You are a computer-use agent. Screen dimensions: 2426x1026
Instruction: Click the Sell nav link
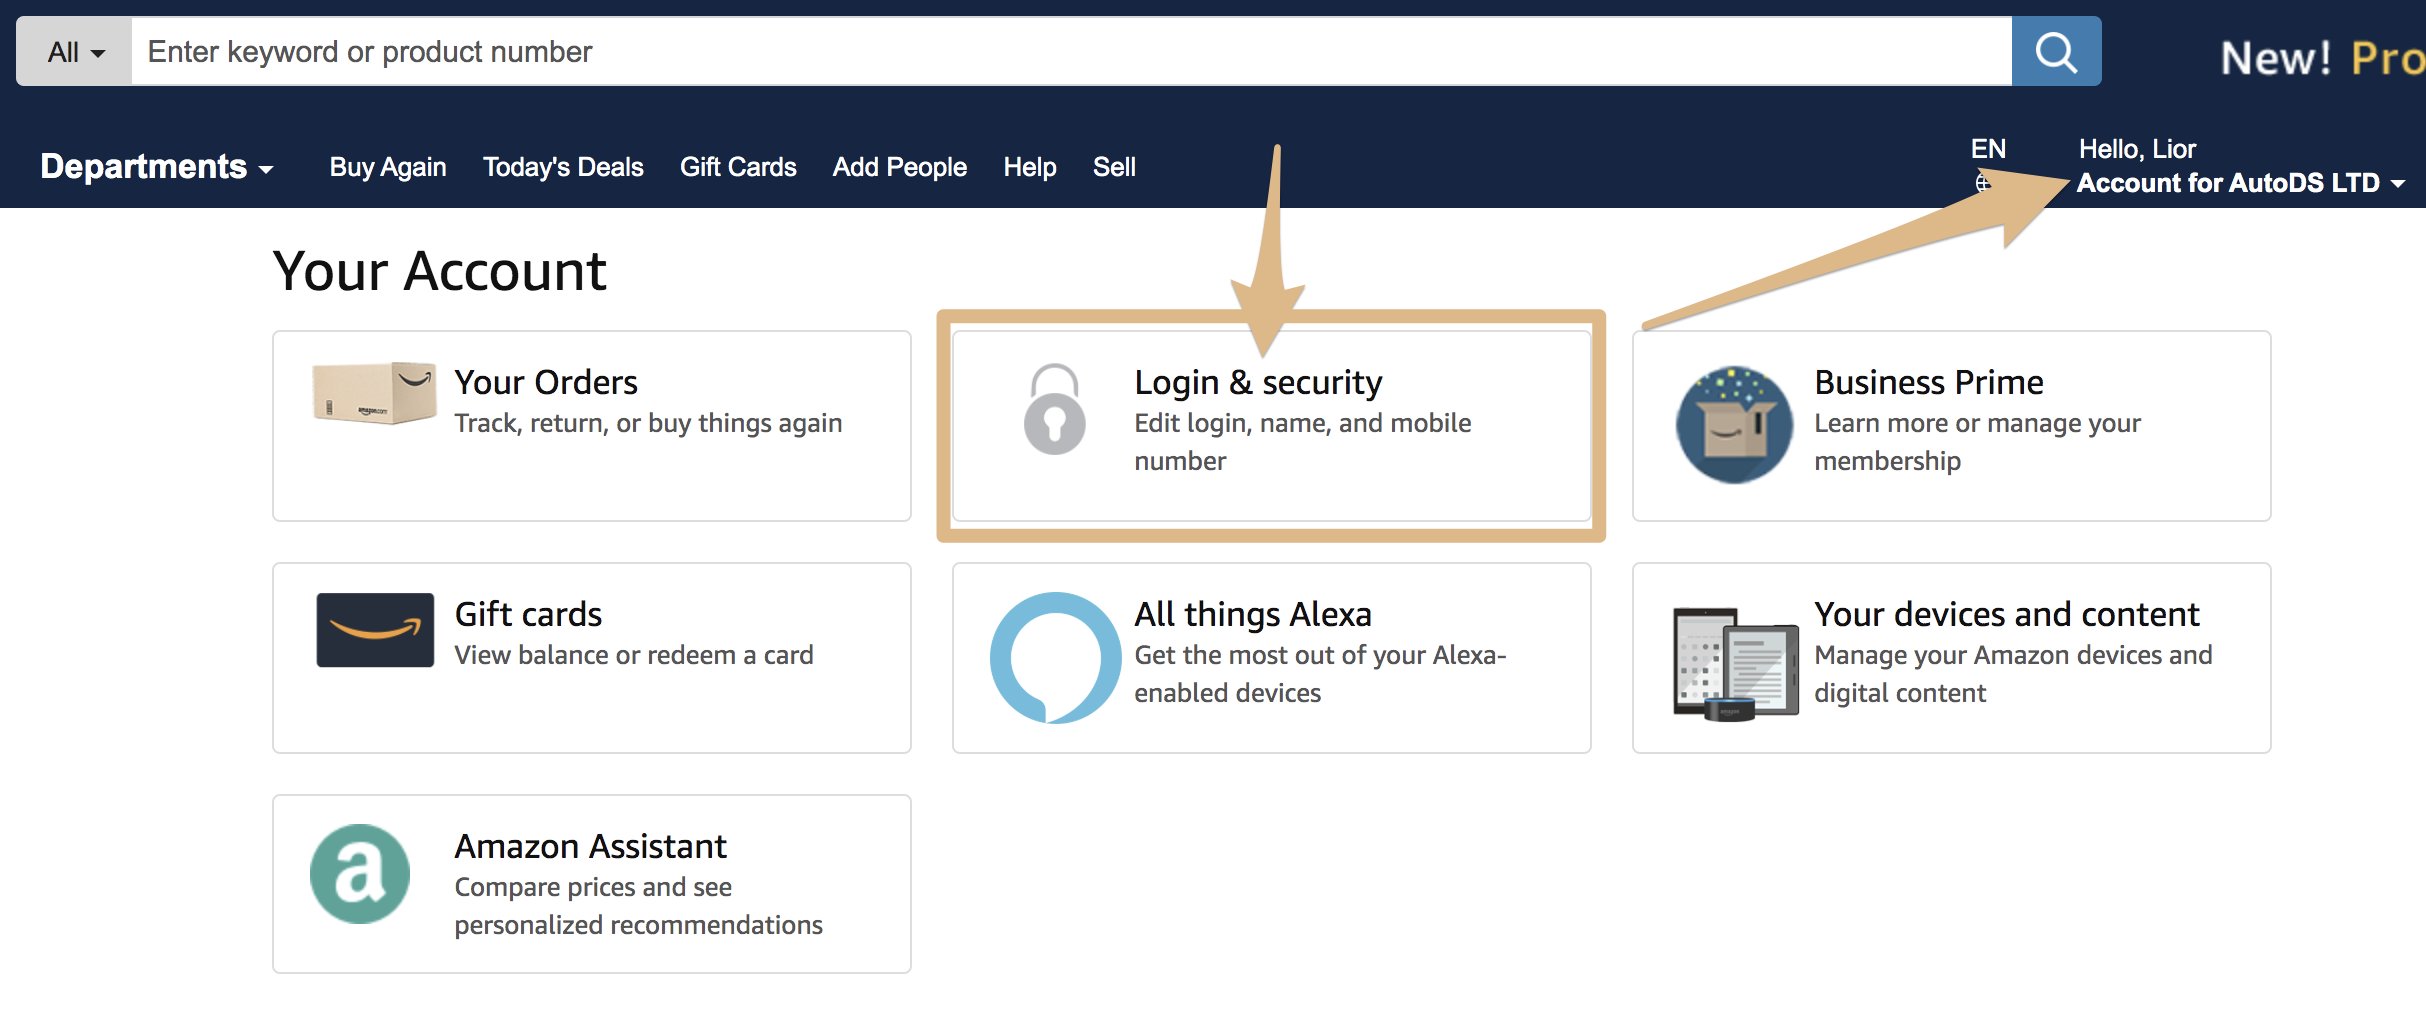pos(1114,167)
